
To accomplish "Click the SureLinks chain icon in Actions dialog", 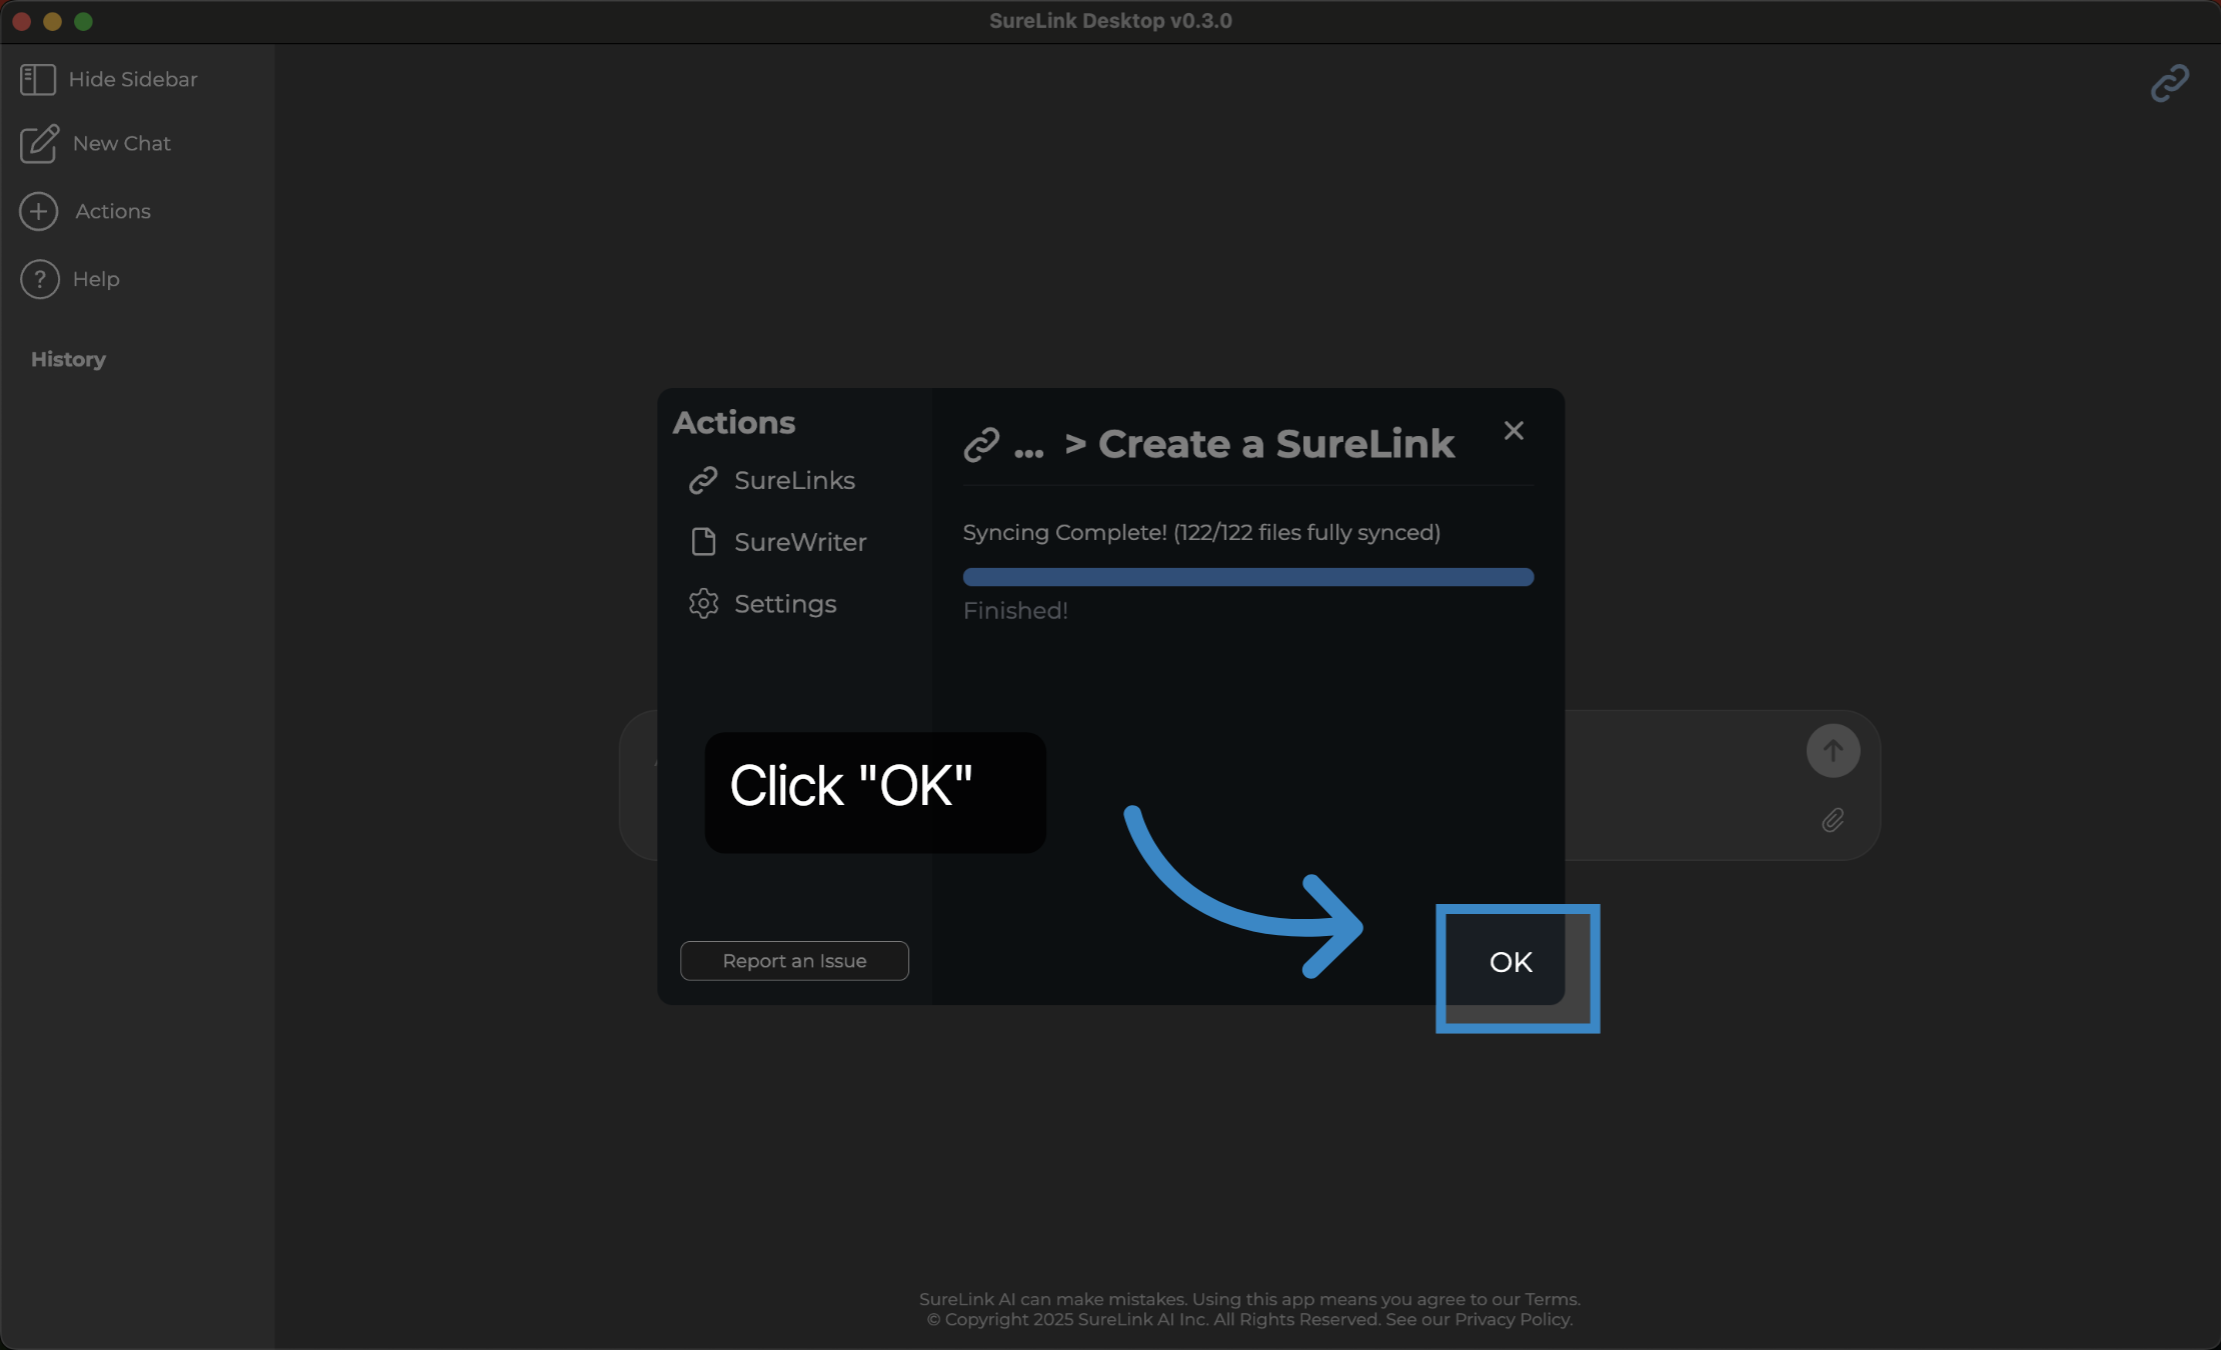I will pos(703,481).
